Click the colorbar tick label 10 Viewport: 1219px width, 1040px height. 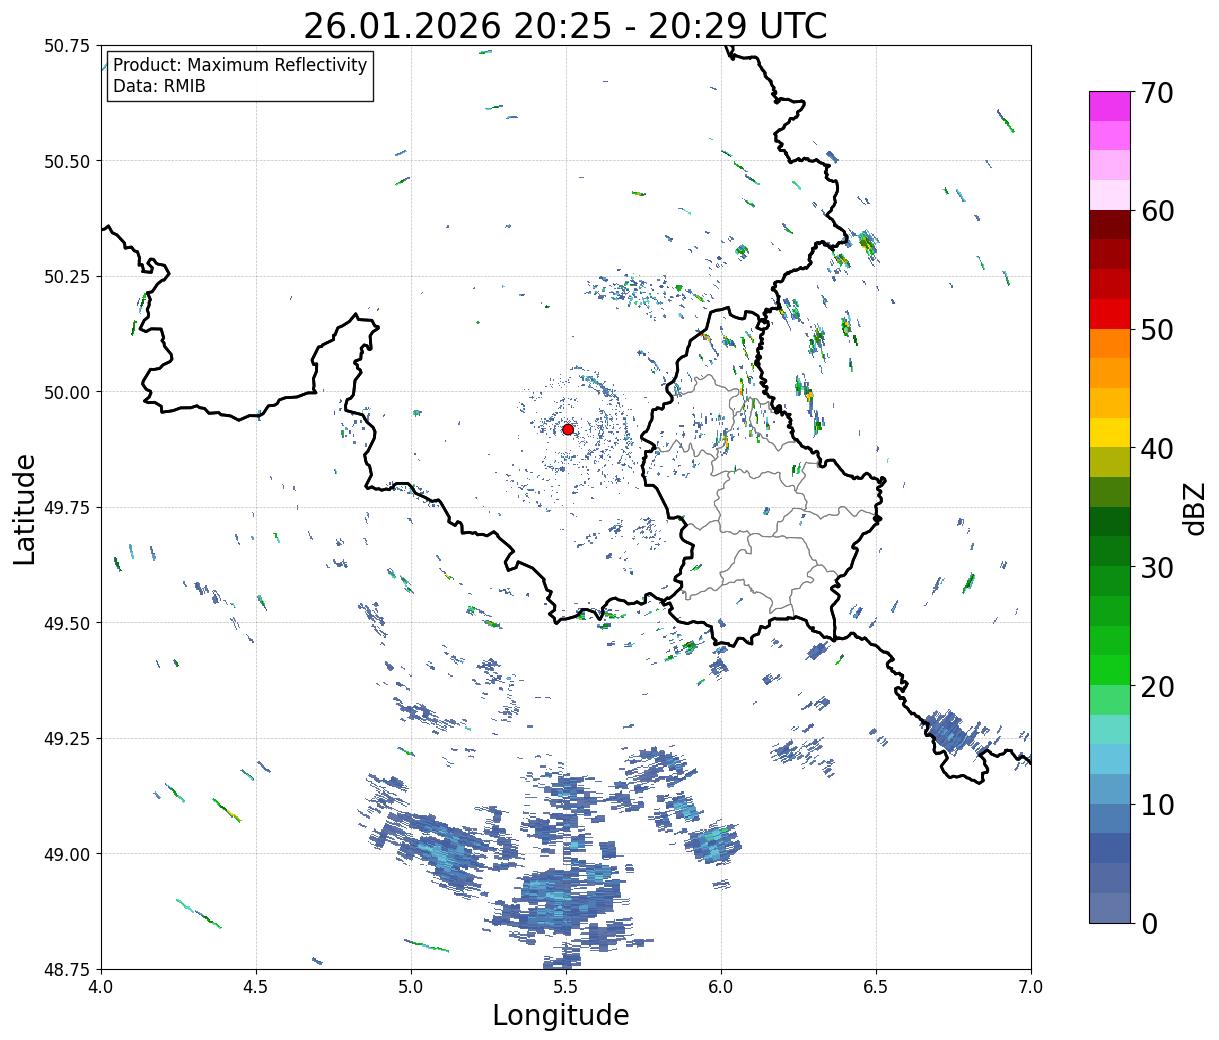coord(1157,804)
